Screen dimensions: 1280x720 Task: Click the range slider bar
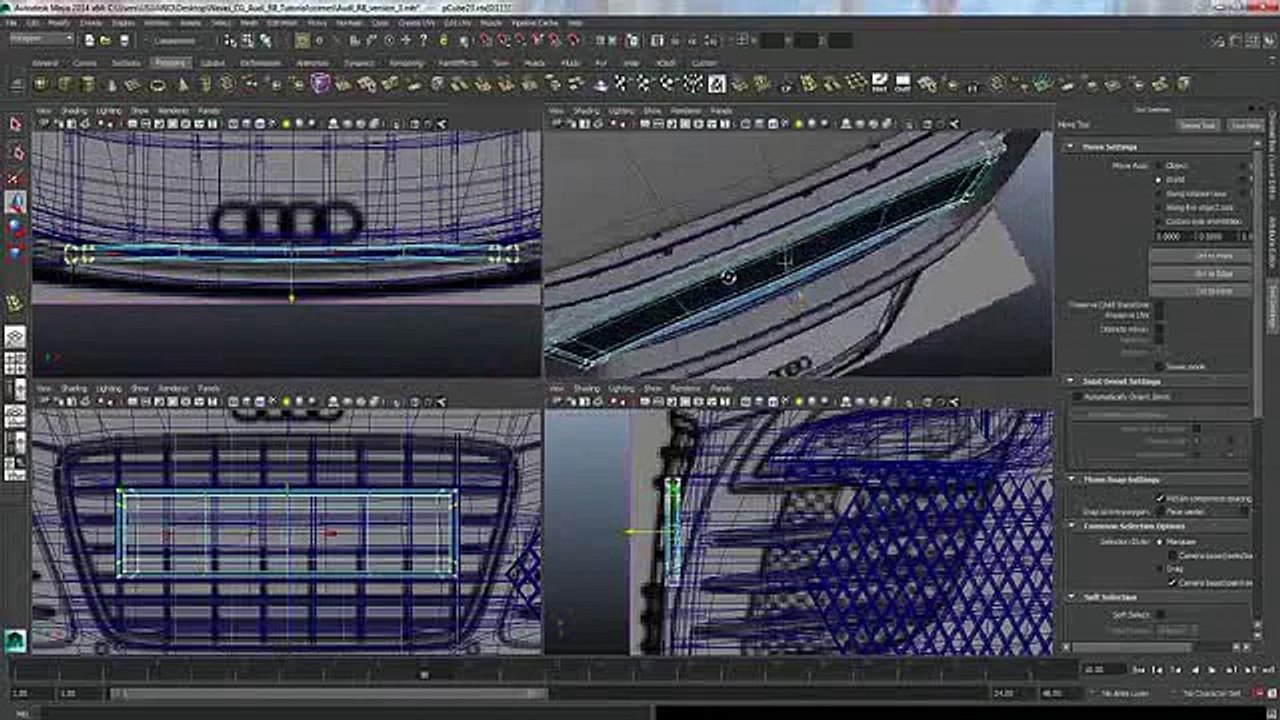click(330, 693)
